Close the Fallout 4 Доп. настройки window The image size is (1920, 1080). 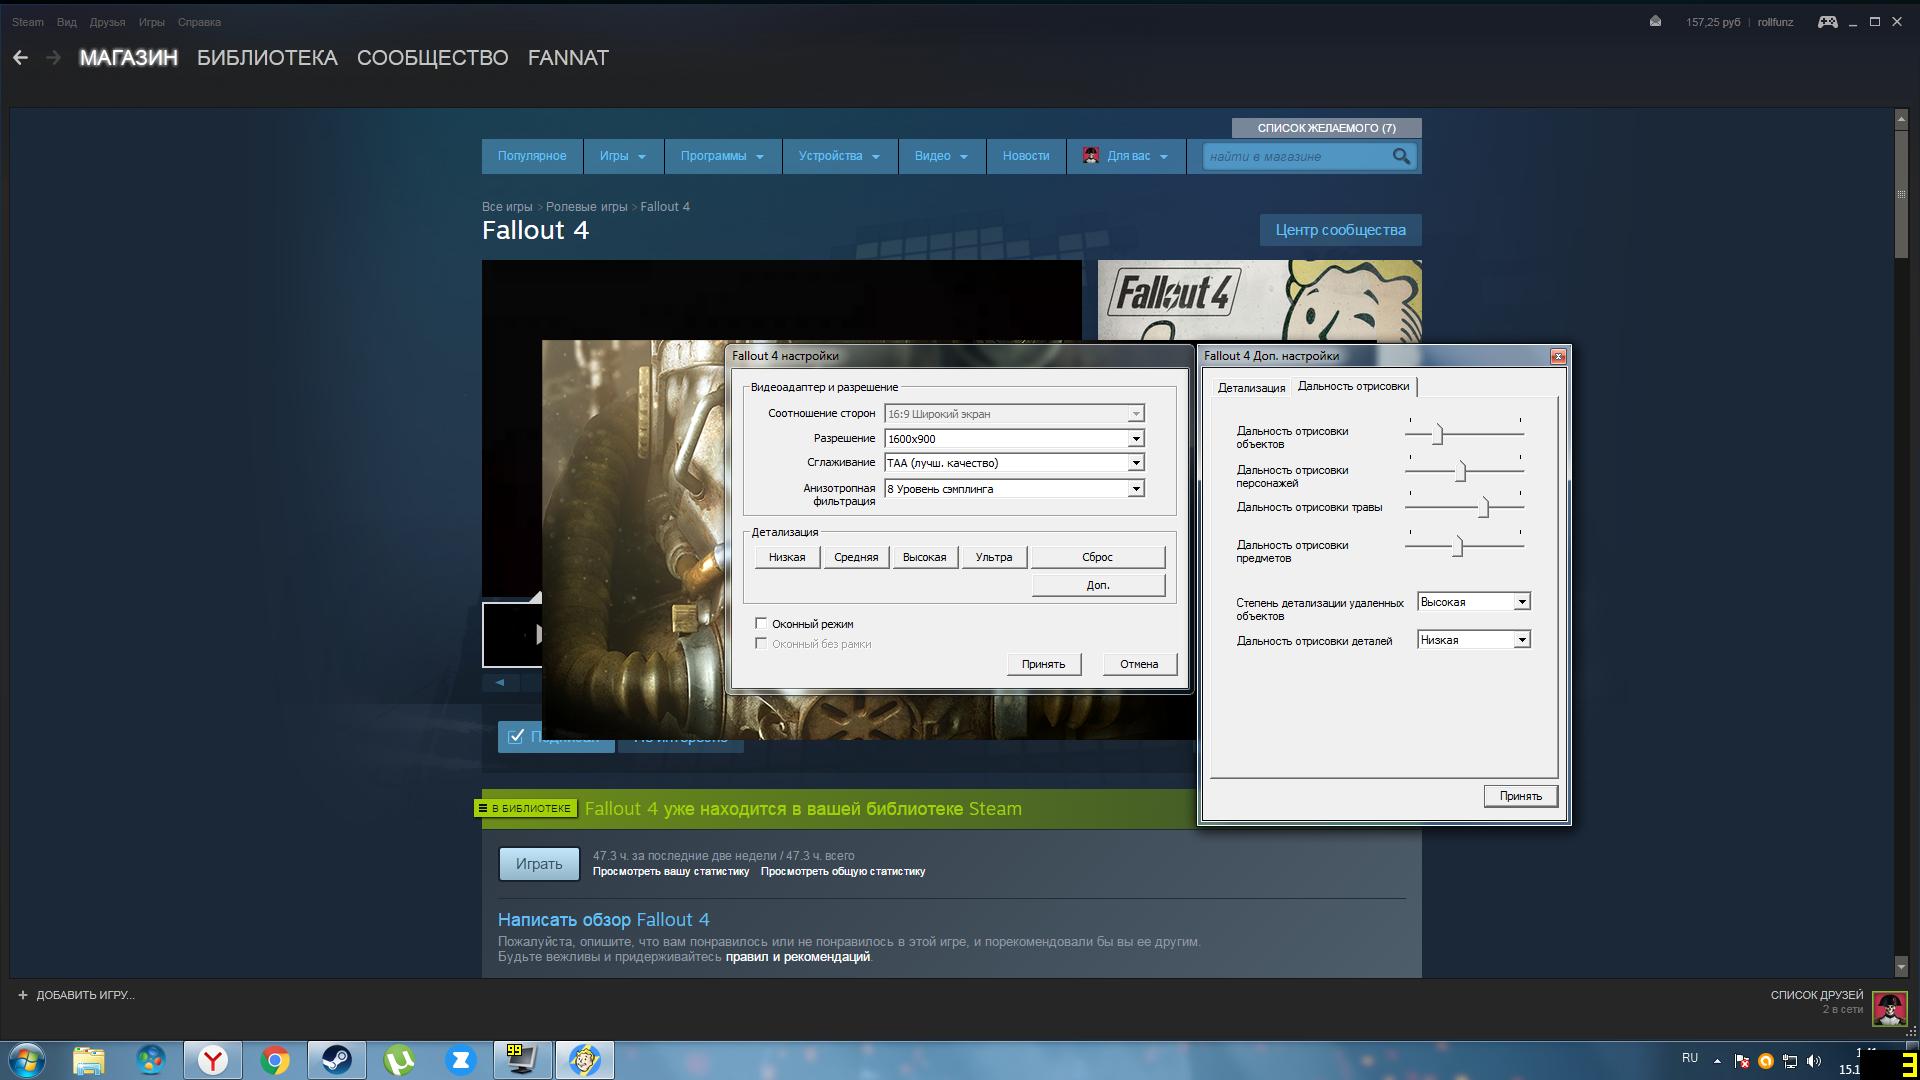tap(1558, 356)
